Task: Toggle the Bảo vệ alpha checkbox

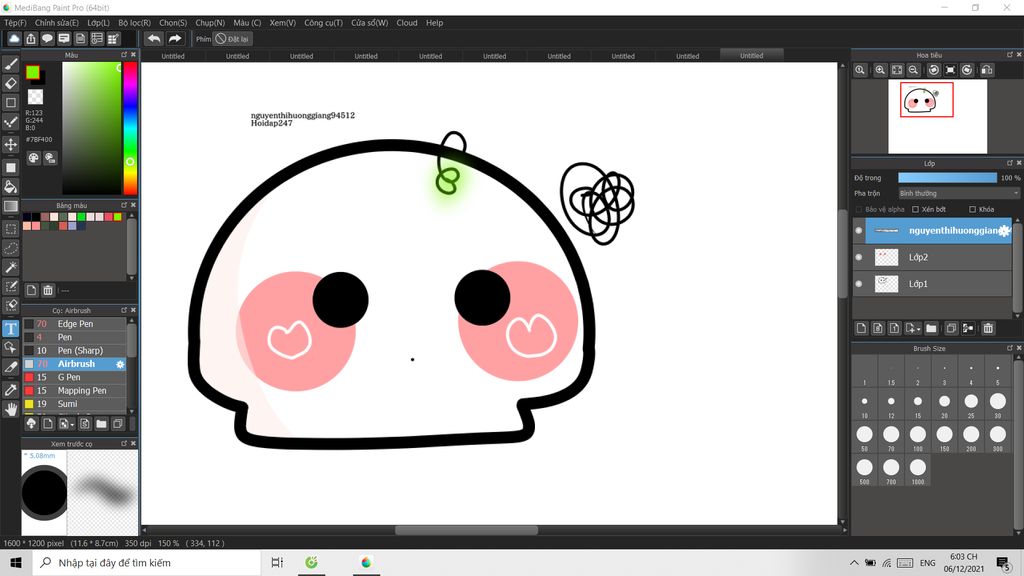Action: tap(859, 210)
